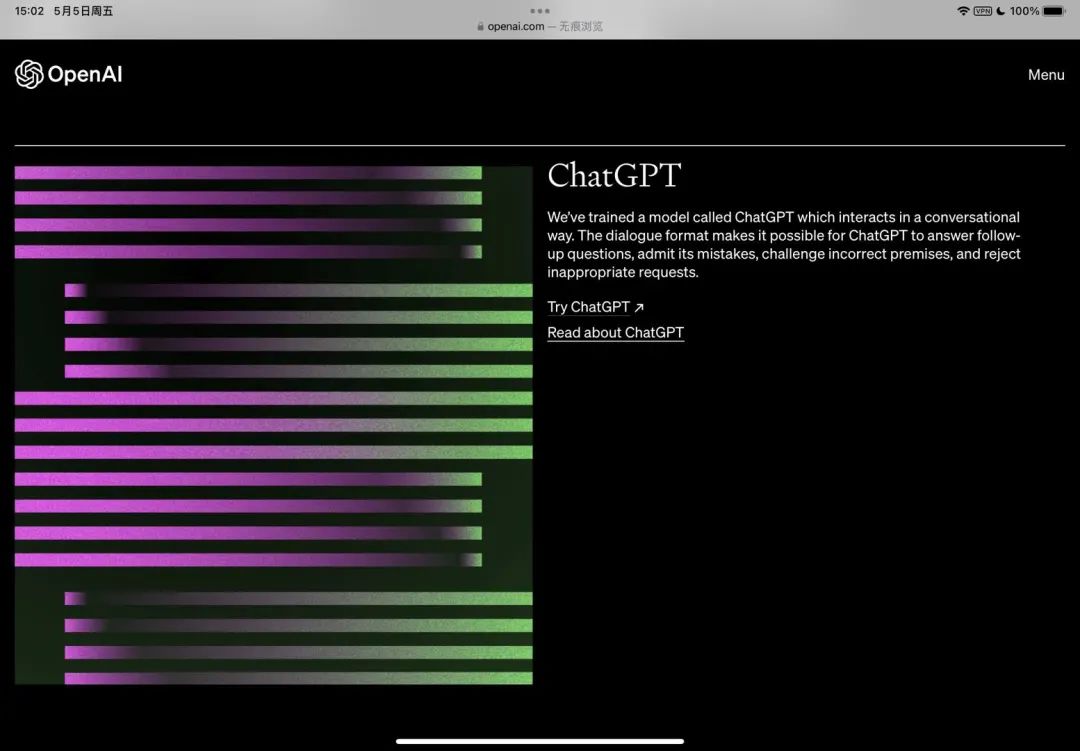
Task: Tap the home indicator bar at the bottom
Action: 539,741
